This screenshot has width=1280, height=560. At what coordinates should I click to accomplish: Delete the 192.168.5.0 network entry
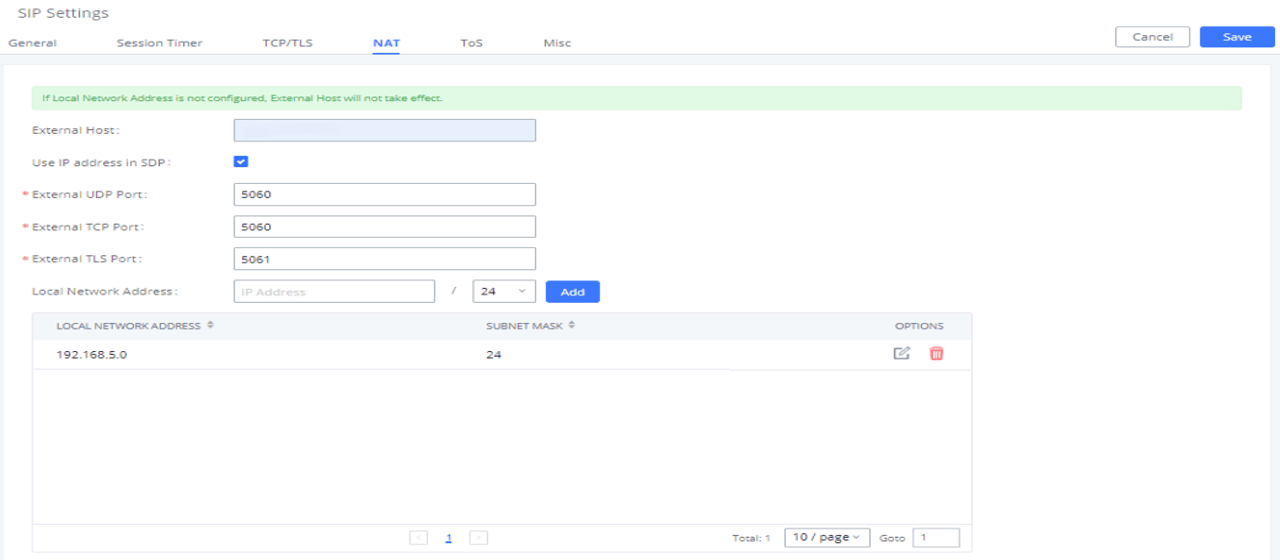(x=936, y=353)
